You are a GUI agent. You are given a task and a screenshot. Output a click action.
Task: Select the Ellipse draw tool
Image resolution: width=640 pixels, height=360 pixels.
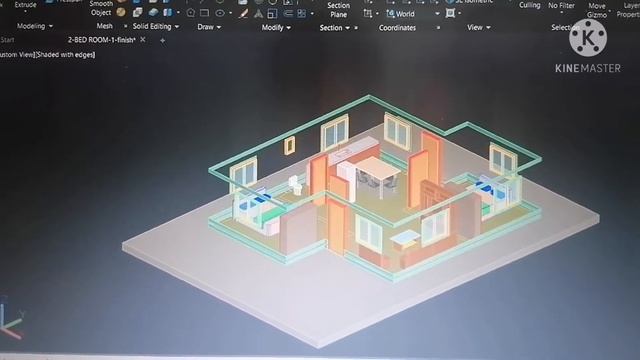click(220, 13)
